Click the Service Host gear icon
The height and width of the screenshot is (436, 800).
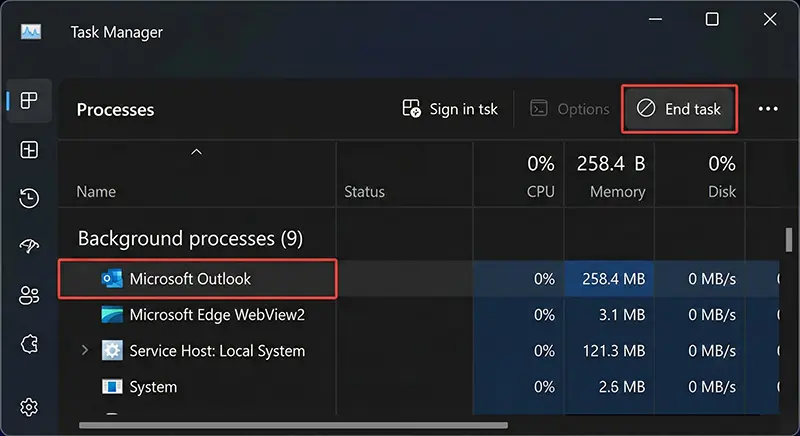pos(112,351)
